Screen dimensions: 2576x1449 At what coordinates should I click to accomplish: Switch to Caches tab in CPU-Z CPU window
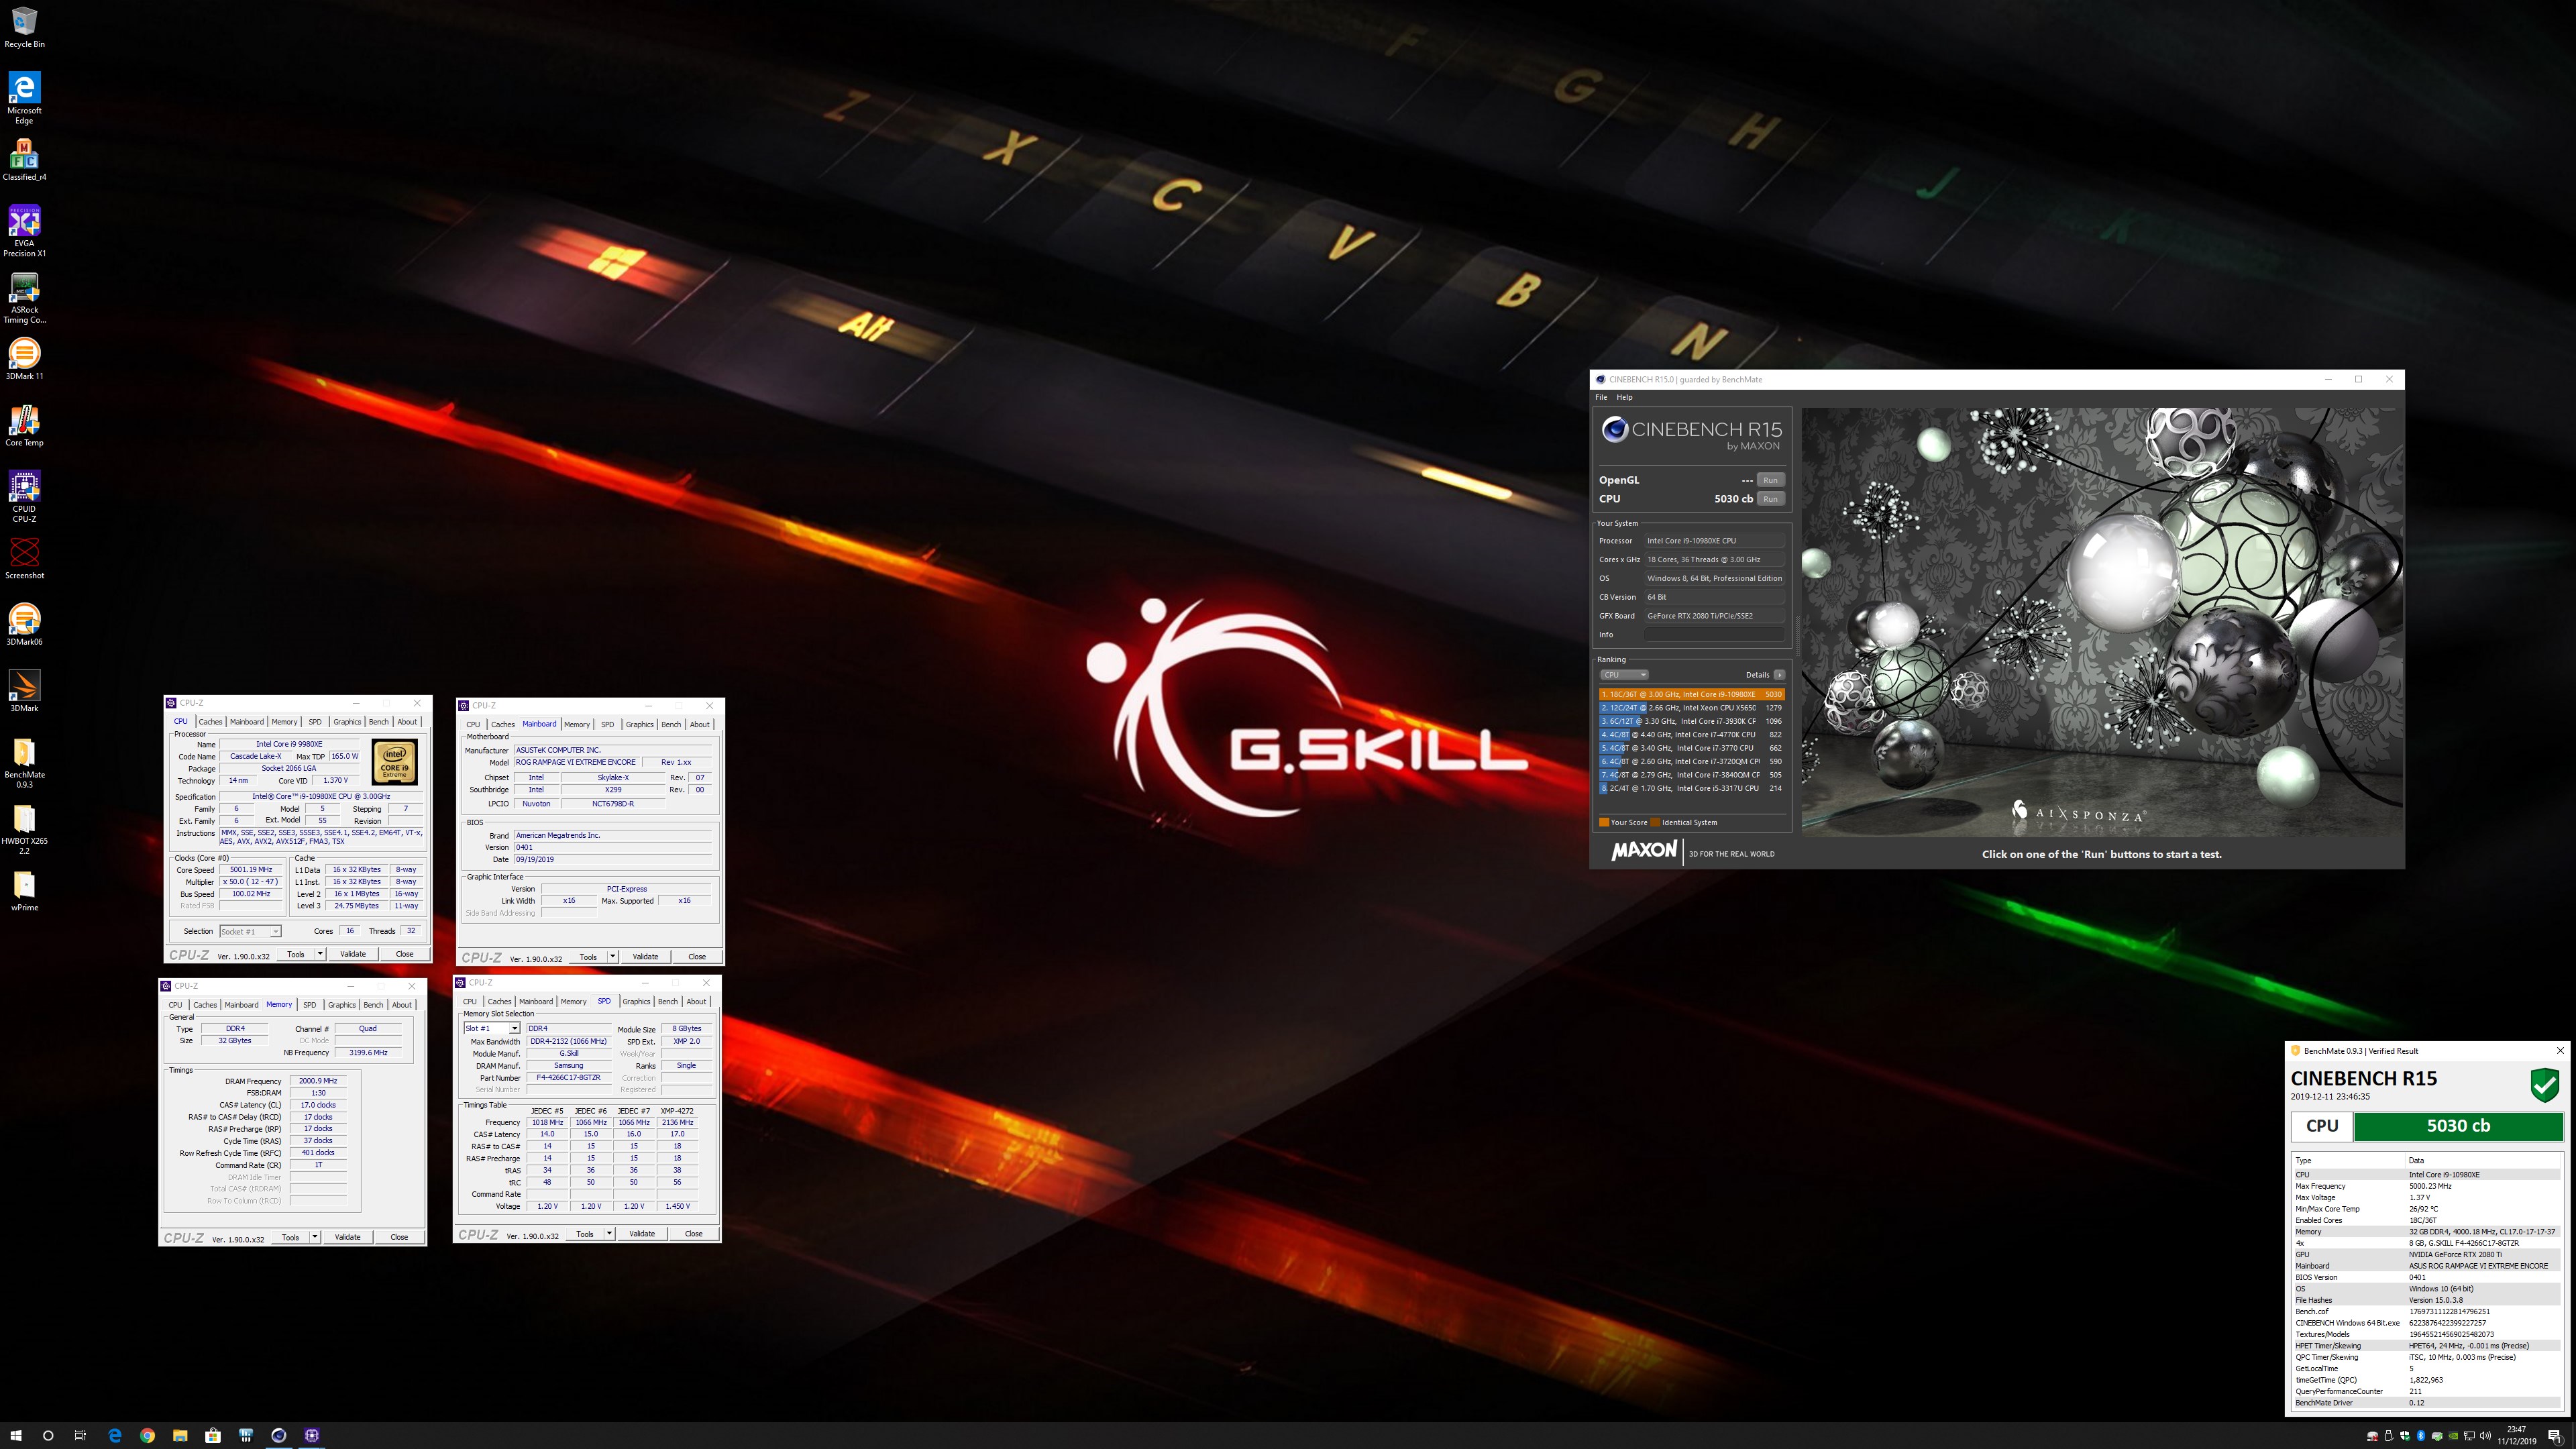click(x=210, y=722)
